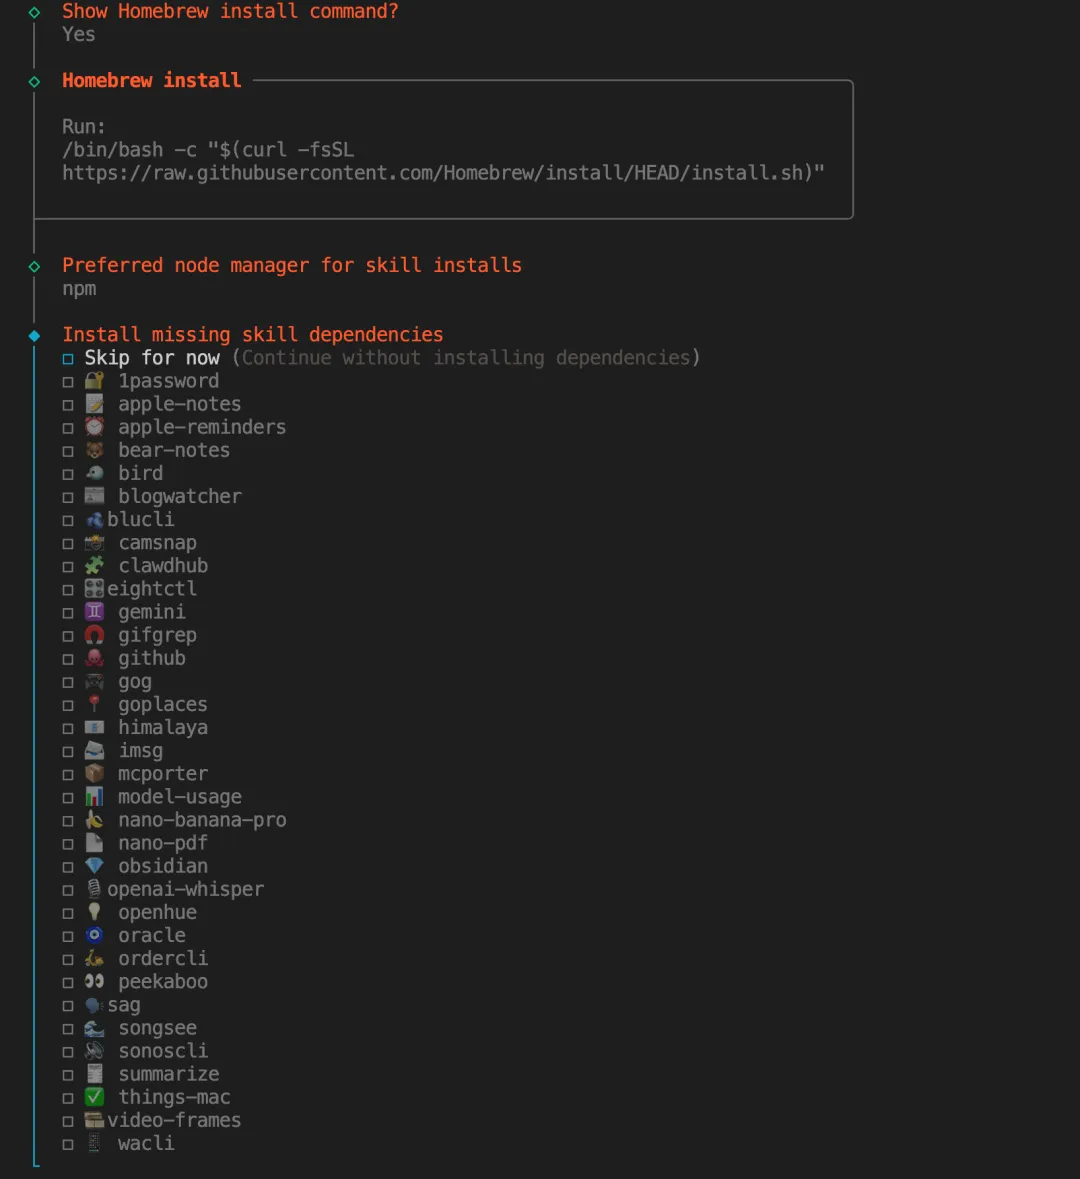Click the gem icon beside obsidian
The height and width of the screenshot is (1179, 1080).
(x=94, y=866)
